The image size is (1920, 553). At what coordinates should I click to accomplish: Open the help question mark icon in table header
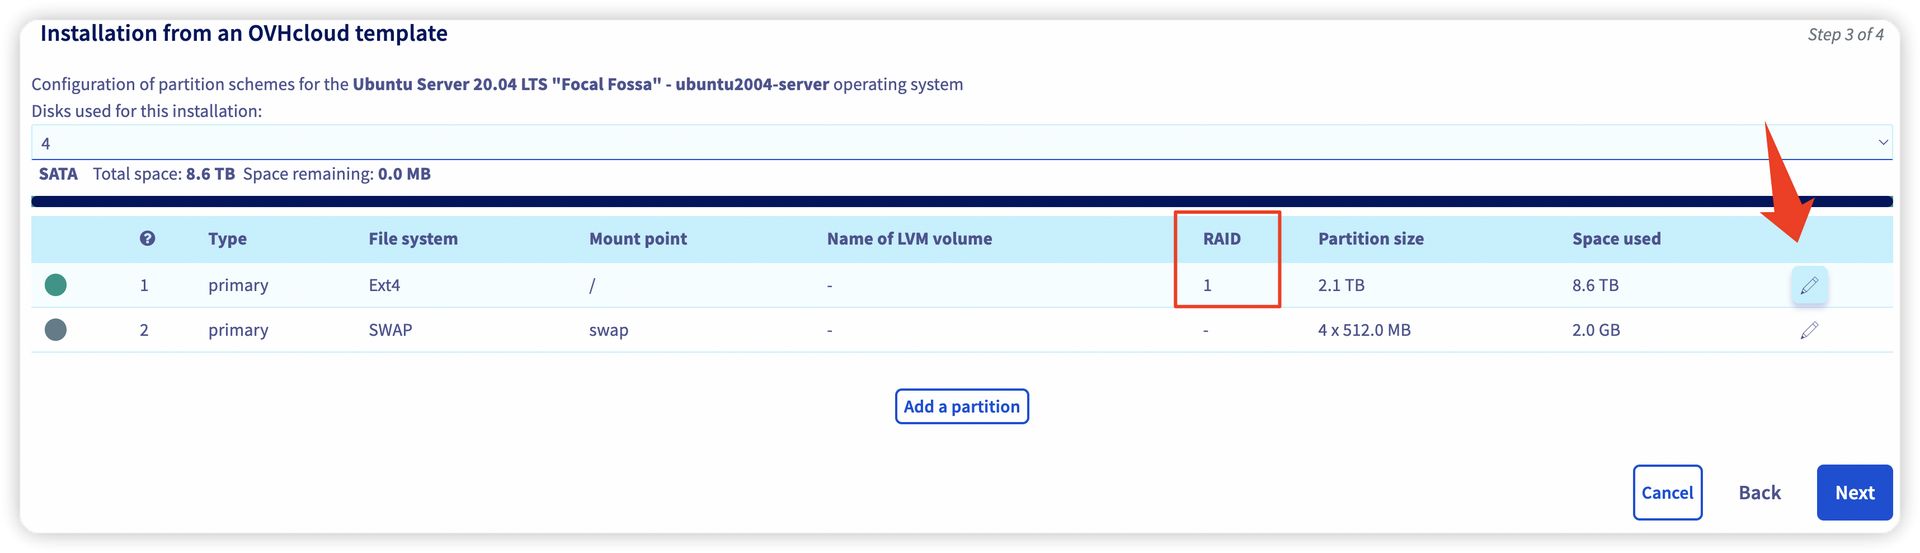point(147,238)
